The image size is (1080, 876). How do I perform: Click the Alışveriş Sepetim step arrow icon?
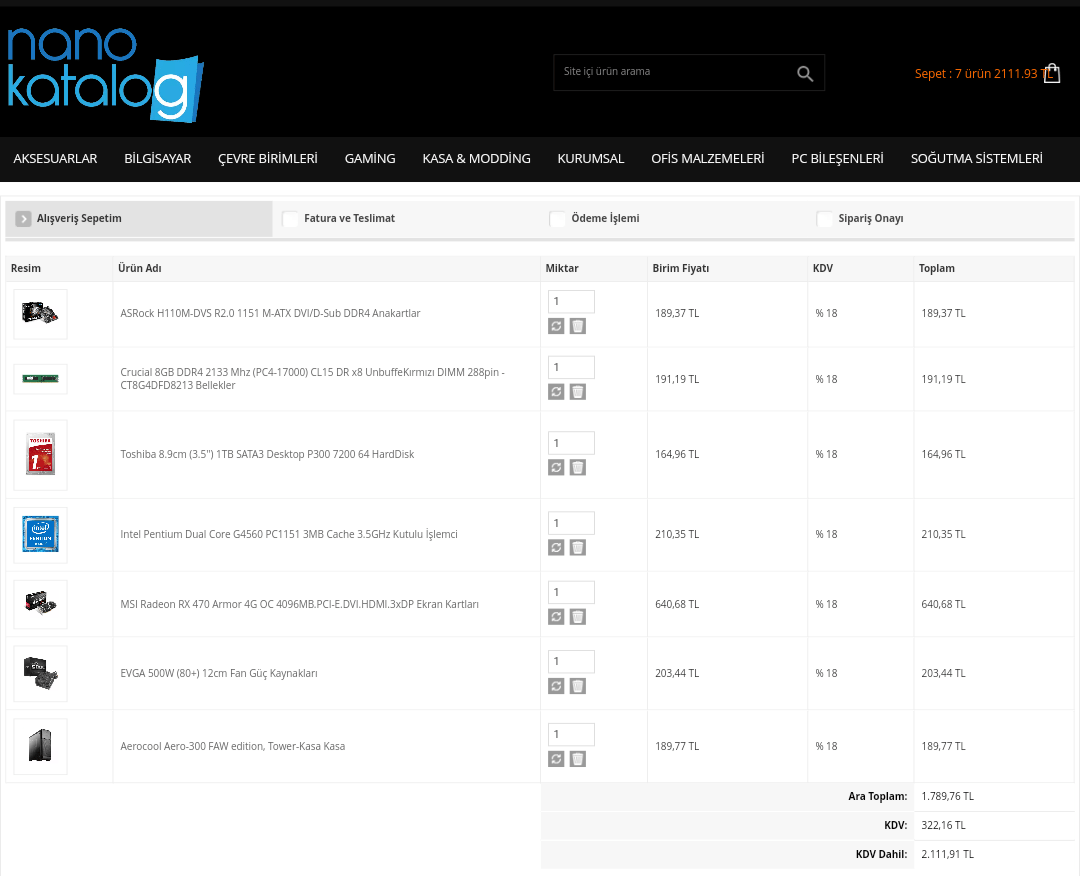click(x=23, y=219)
